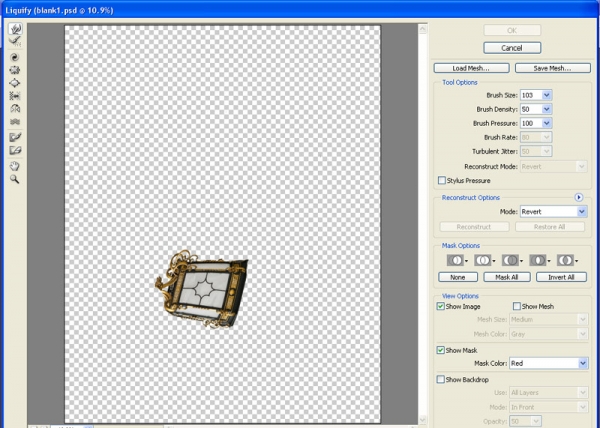Screen dimensions: 600x428
Task: Select the Bloat tool
Action: [x=15, y=83]
